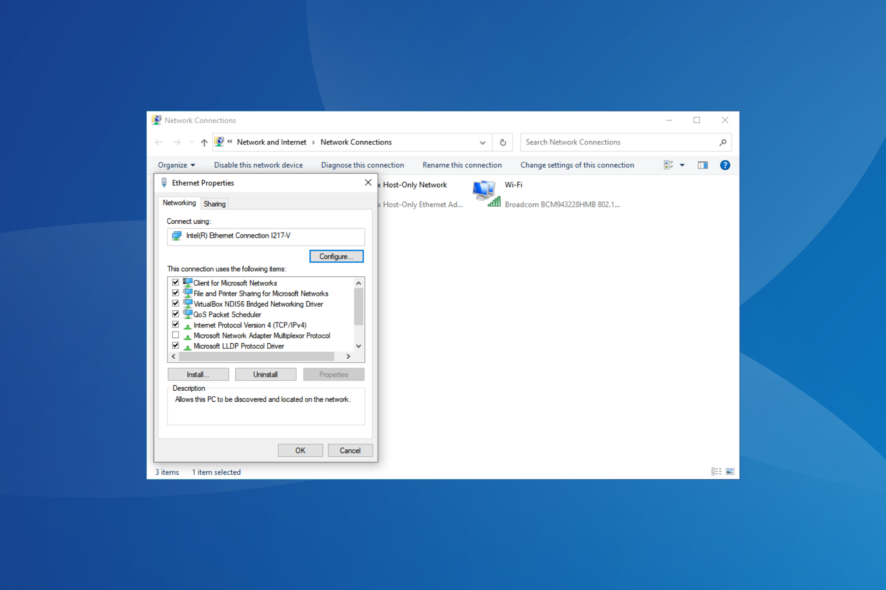Switch to large icons view in status bar

coord(730,471)
